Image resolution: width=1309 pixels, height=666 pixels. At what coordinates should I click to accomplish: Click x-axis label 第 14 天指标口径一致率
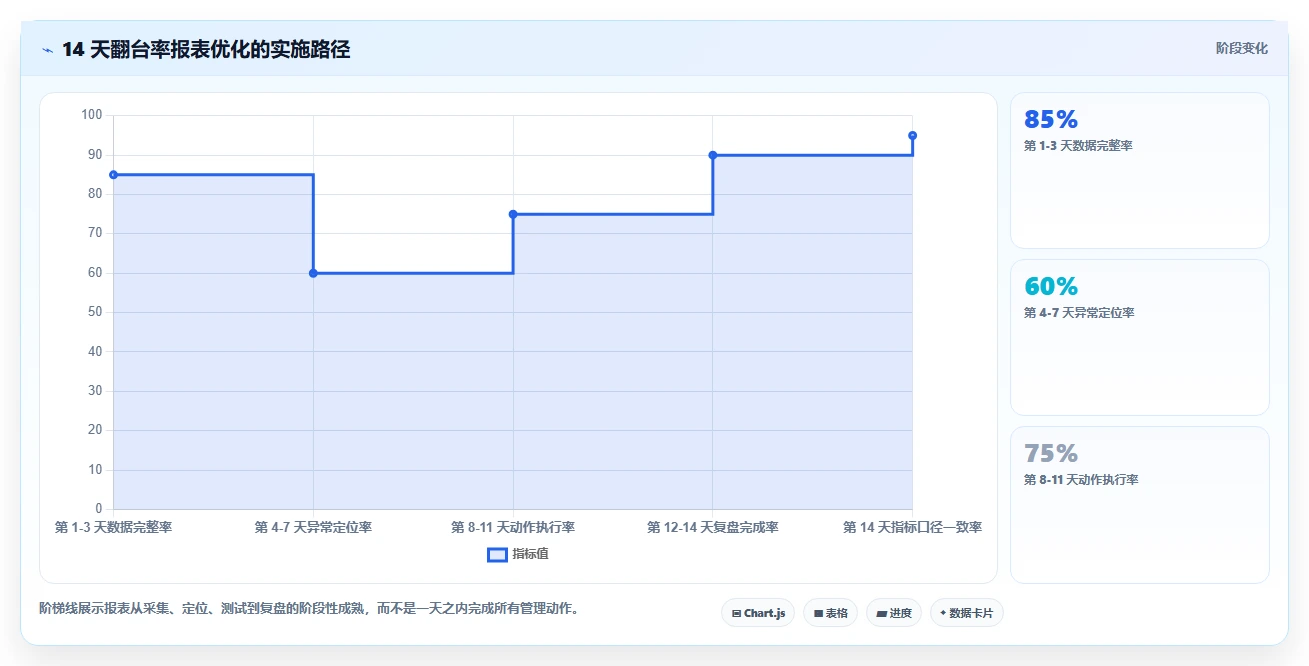[x=912, y=527]
